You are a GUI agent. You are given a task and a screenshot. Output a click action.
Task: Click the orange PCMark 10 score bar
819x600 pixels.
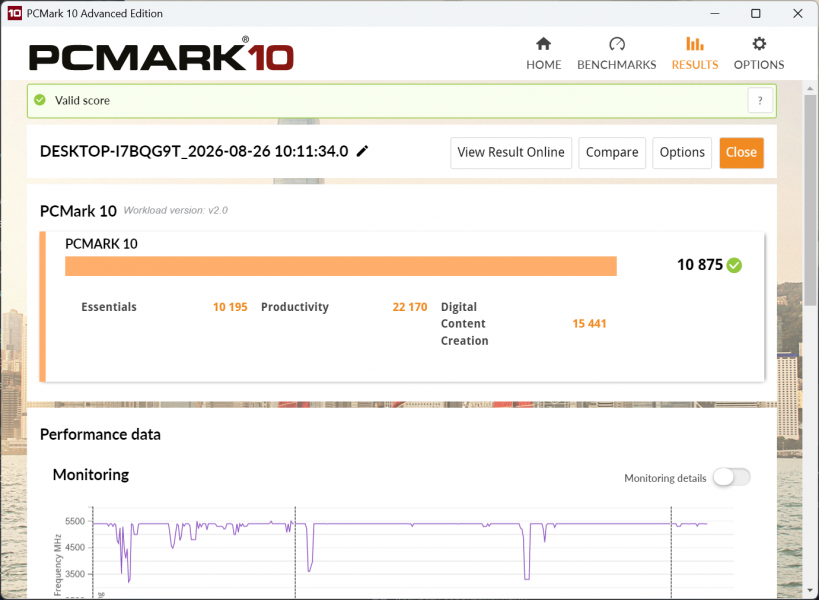tap(341, 266)
